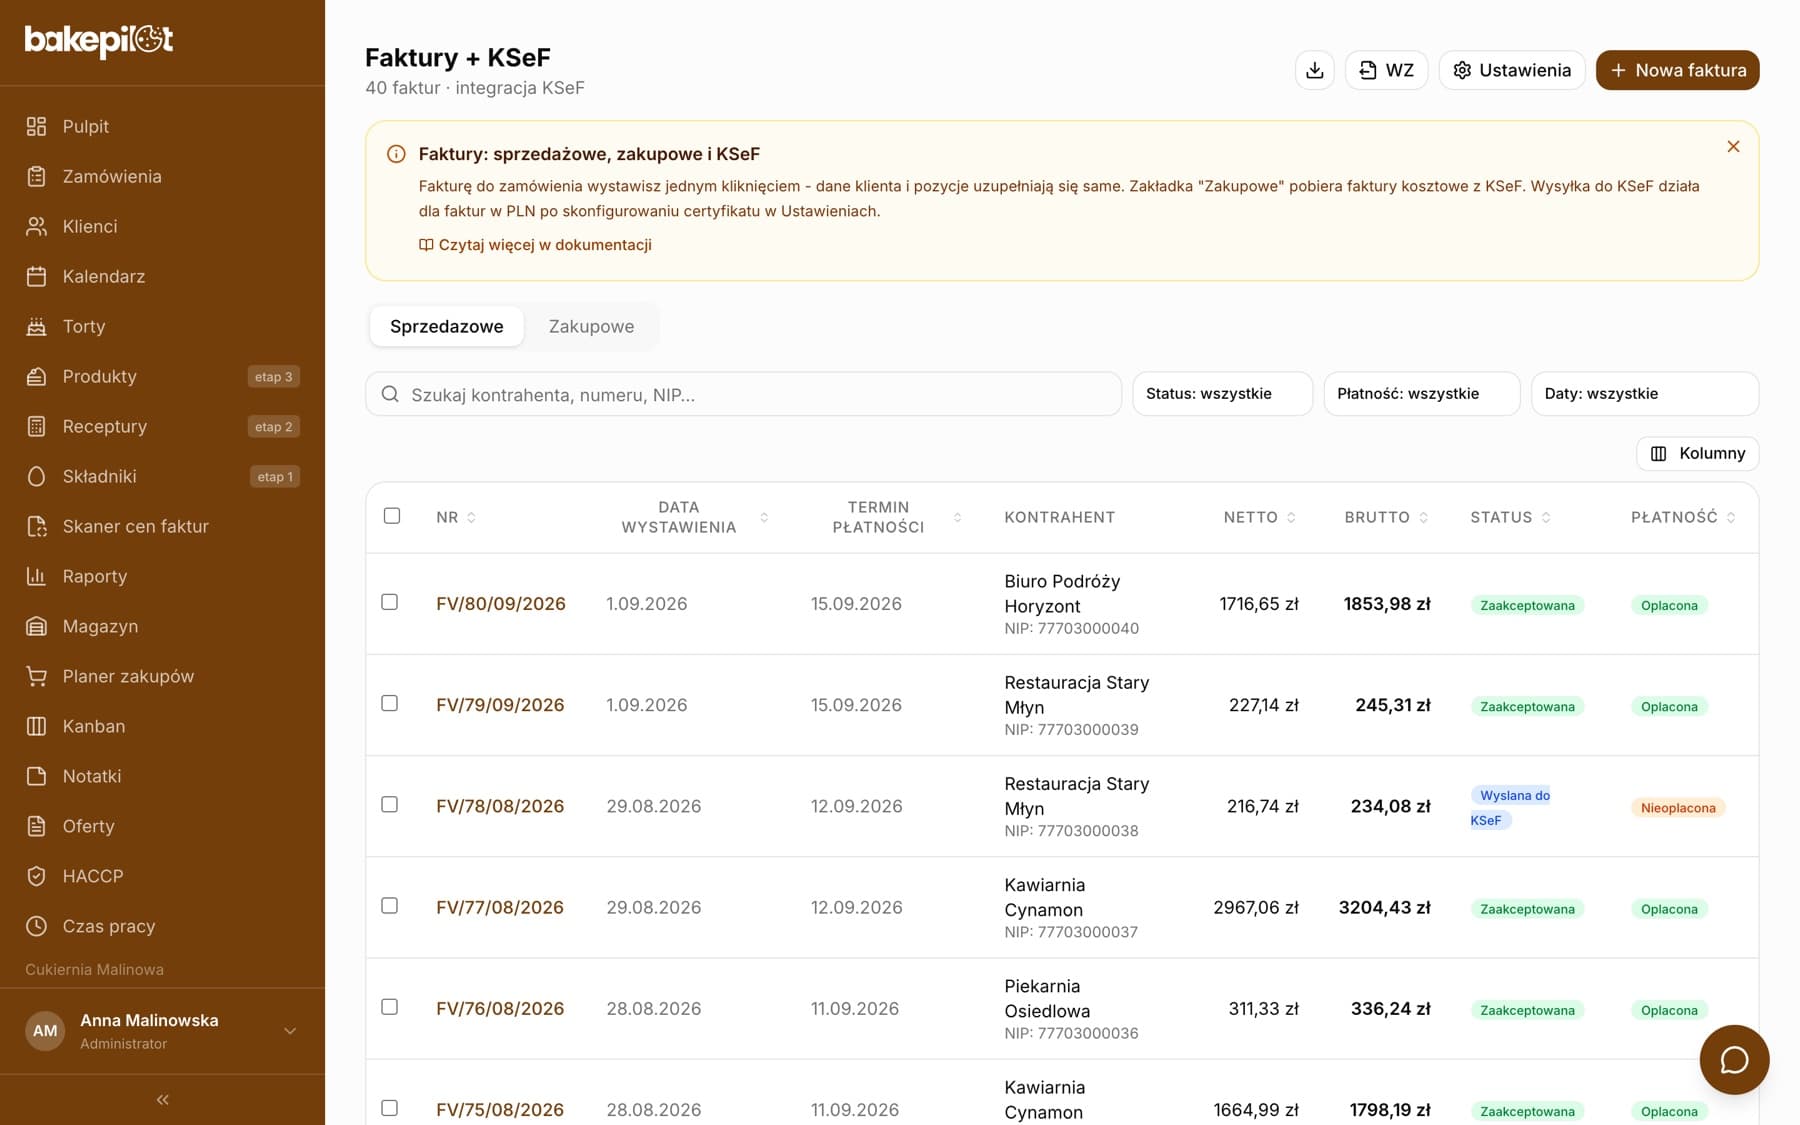Sort table by NR column
Screen dimensions: 1800x1125
[x=456, y=517]
